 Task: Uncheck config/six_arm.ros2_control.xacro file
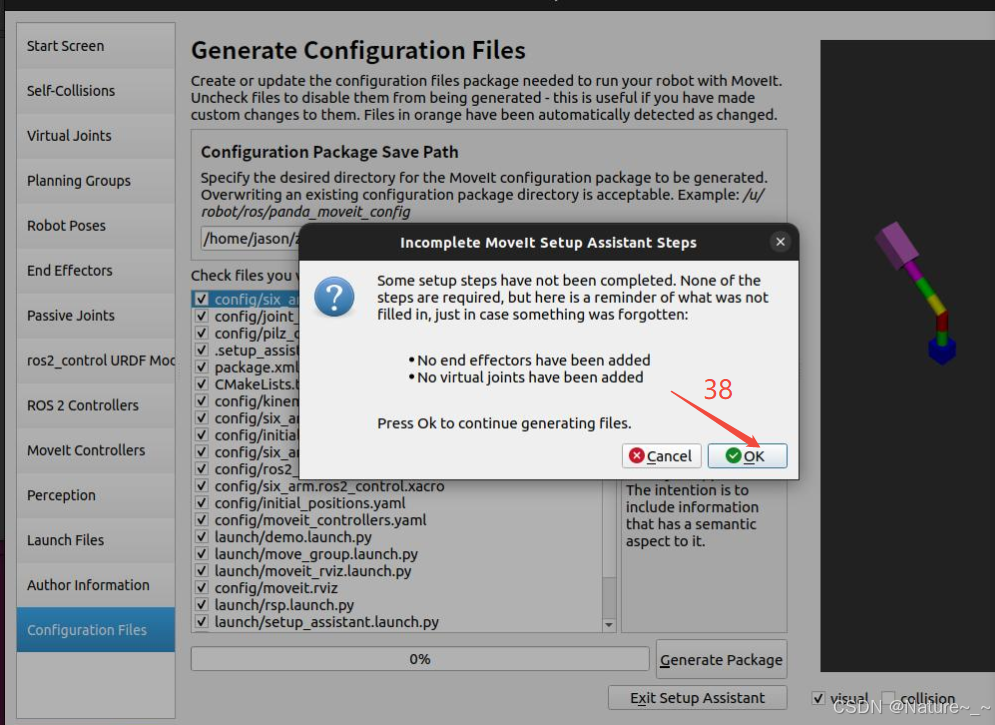click(x=202, y=486)
